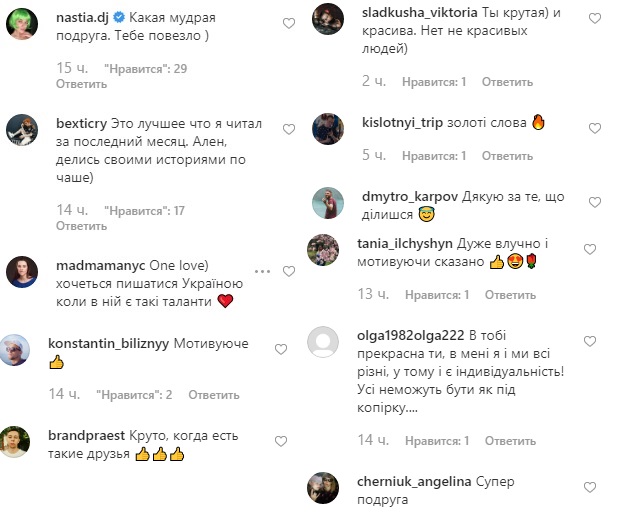
Task: Like nastia.dj's comment with heart icon
Action: coord(289,23)
